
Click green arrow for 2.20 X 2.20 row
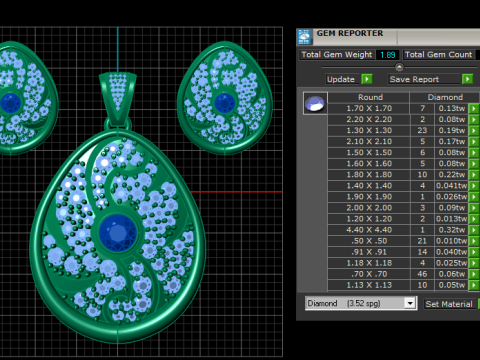pyautogui.click(x=474, y=119)
